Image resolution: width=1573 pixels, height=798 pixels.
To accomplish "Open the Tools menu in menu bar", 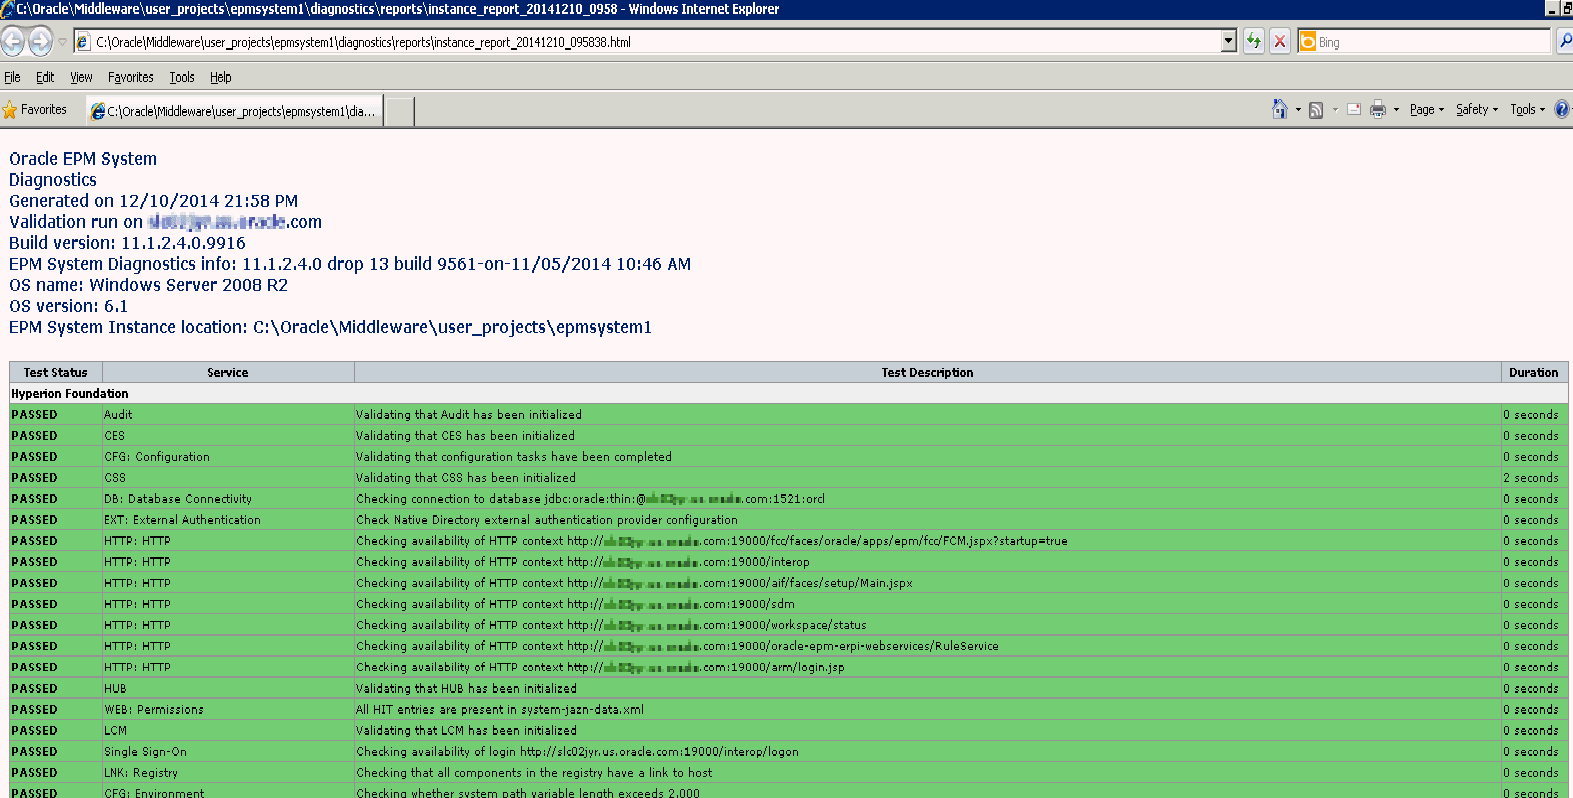I will pyautogui.click(x=182, y=77).
